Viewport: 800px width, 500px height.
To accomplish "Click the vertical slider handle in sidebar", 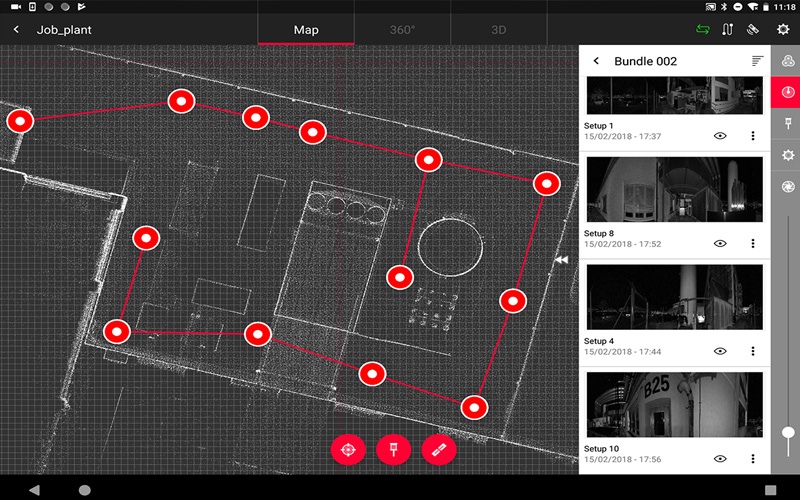I will point(788,433).
